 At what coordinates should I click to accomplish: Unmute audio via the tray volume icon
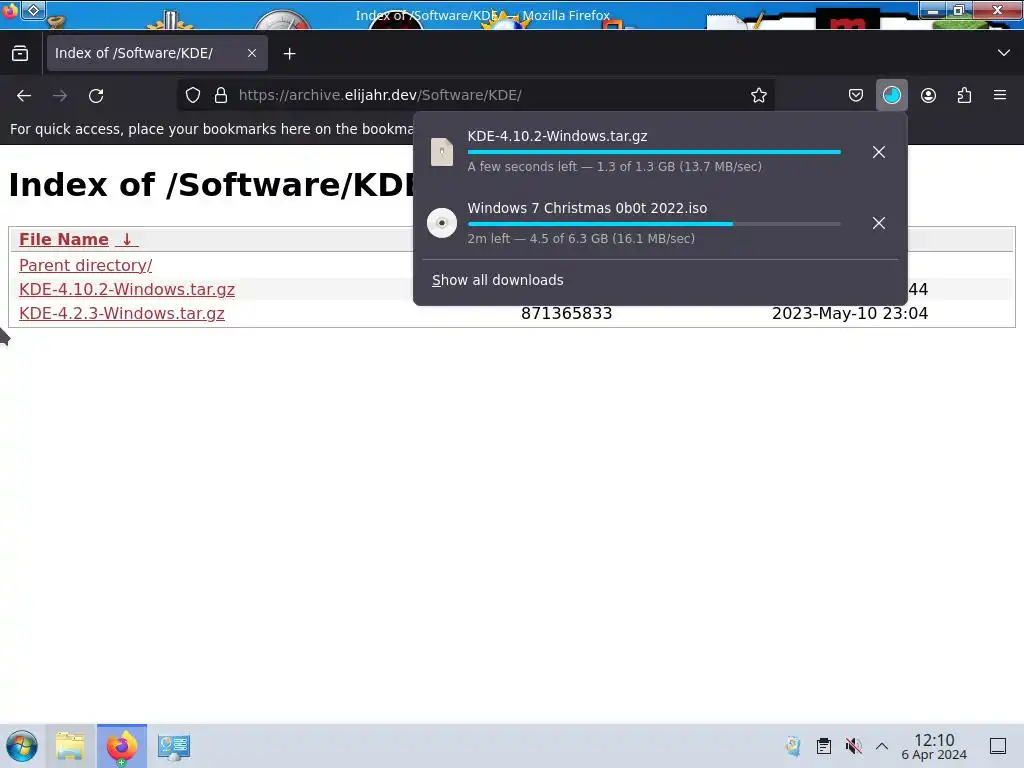coord(853,746)
